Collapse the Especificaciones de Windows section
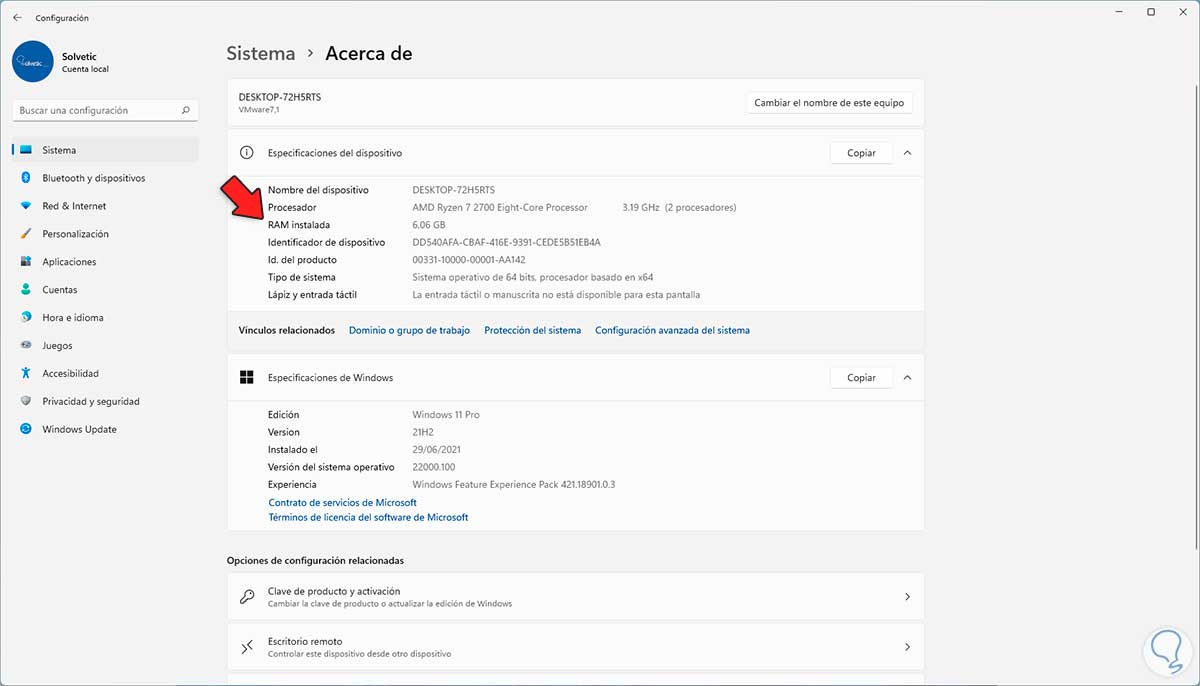Screen dimensions: 1200x686 pos(907,378)
